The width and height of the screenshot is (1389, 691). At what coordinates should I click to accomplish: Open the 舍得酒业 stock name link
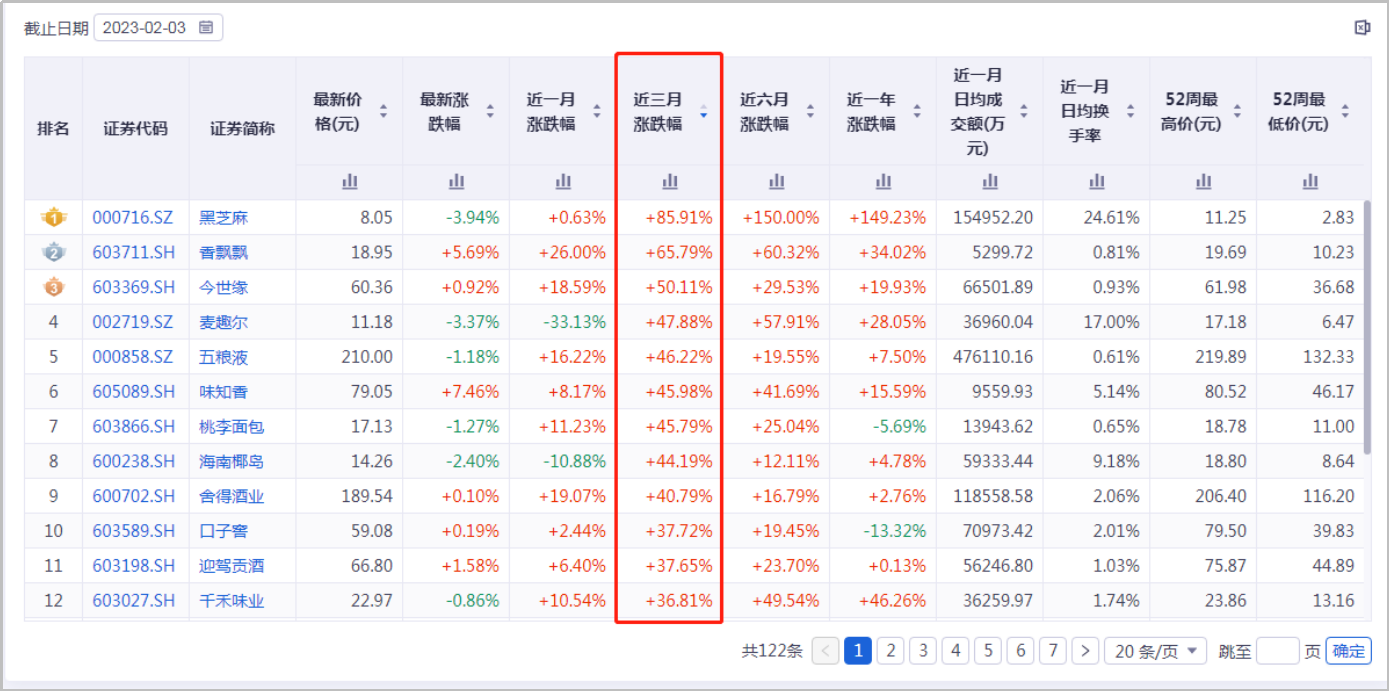[x=232, y=496]
